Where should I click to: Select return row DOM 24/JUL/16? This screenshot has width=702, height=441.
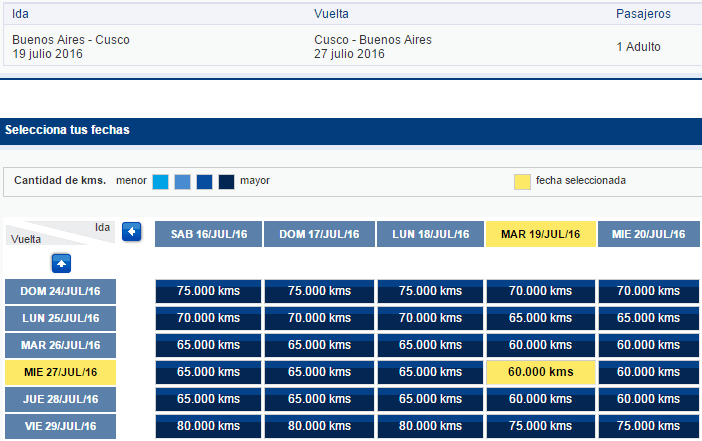(60, 291)
